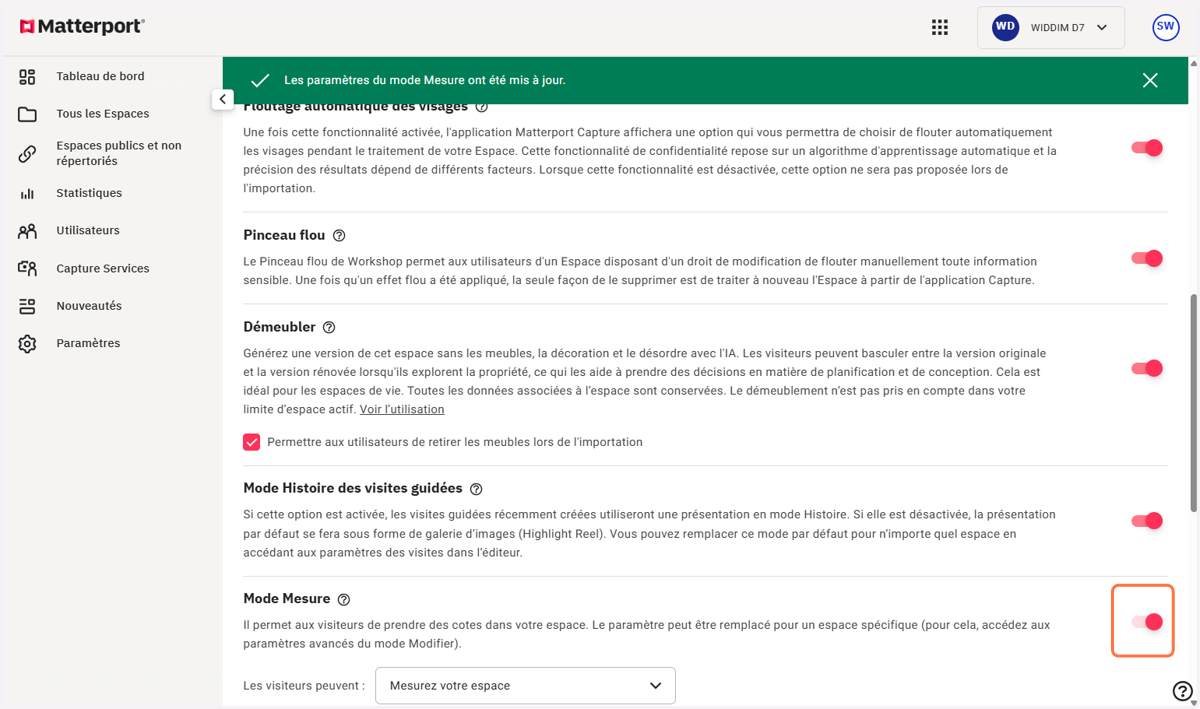The image size is (1200, 709).
Task: Open the help question mark at bottom right
Action: (1182, 690)
